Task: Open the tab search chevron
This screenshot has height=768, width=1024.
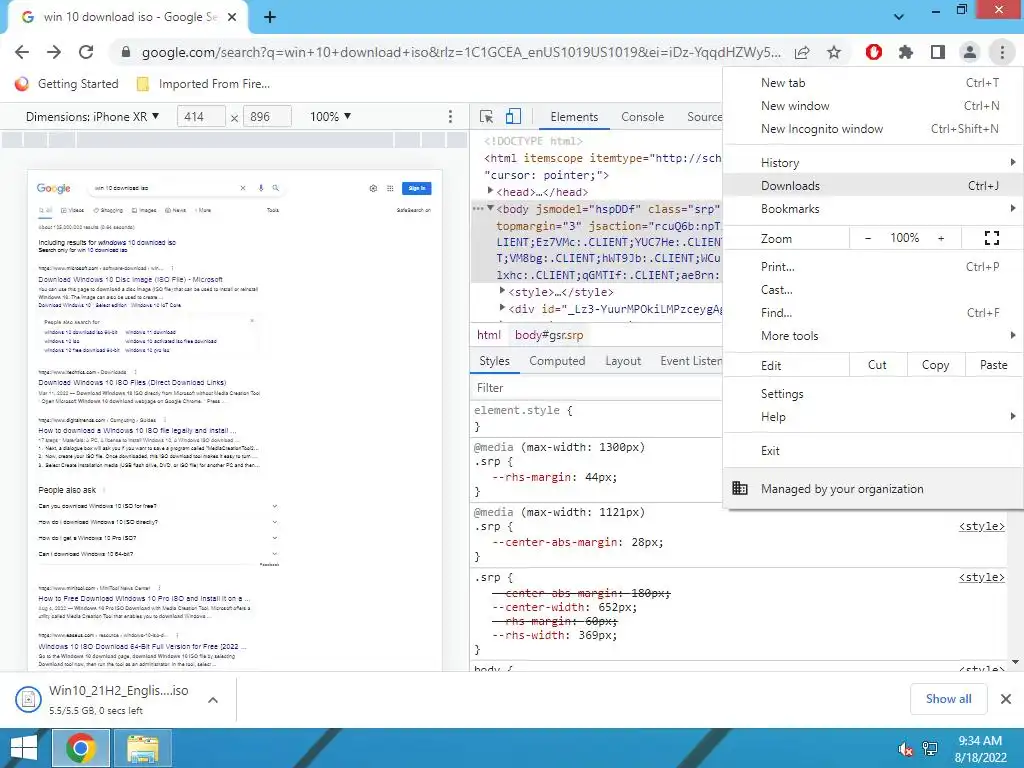Action: pyautogui.click(x=899, y=17)
